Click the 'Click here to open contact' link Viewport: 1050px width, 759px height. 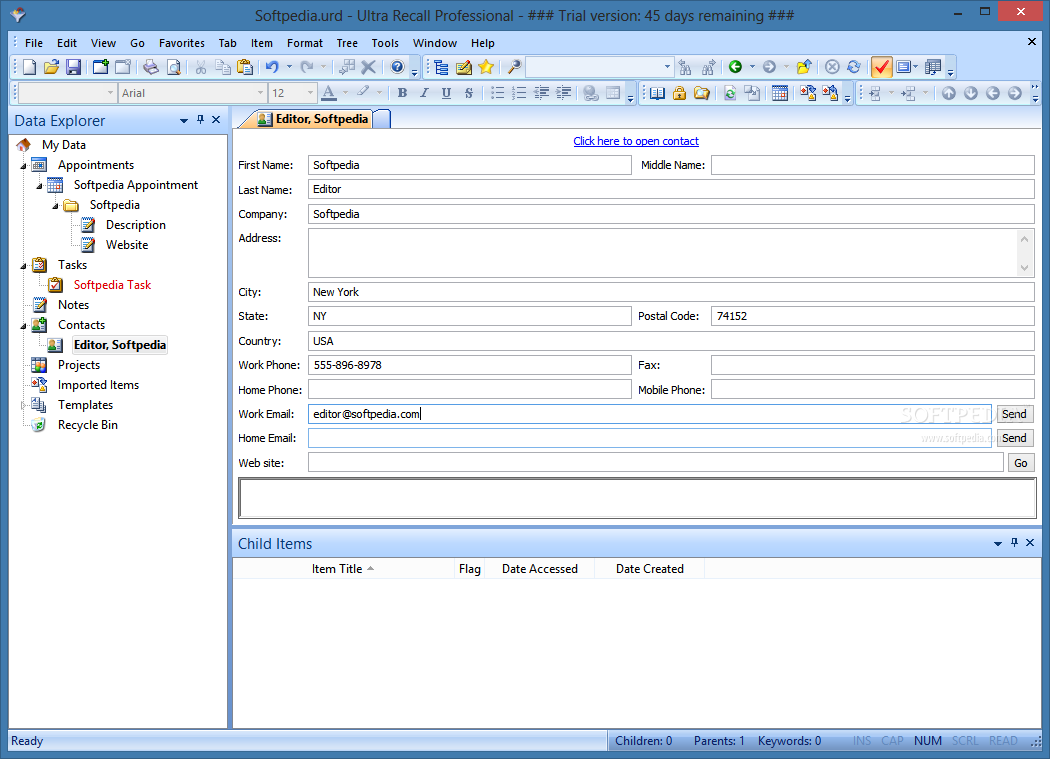click(635, 141)
